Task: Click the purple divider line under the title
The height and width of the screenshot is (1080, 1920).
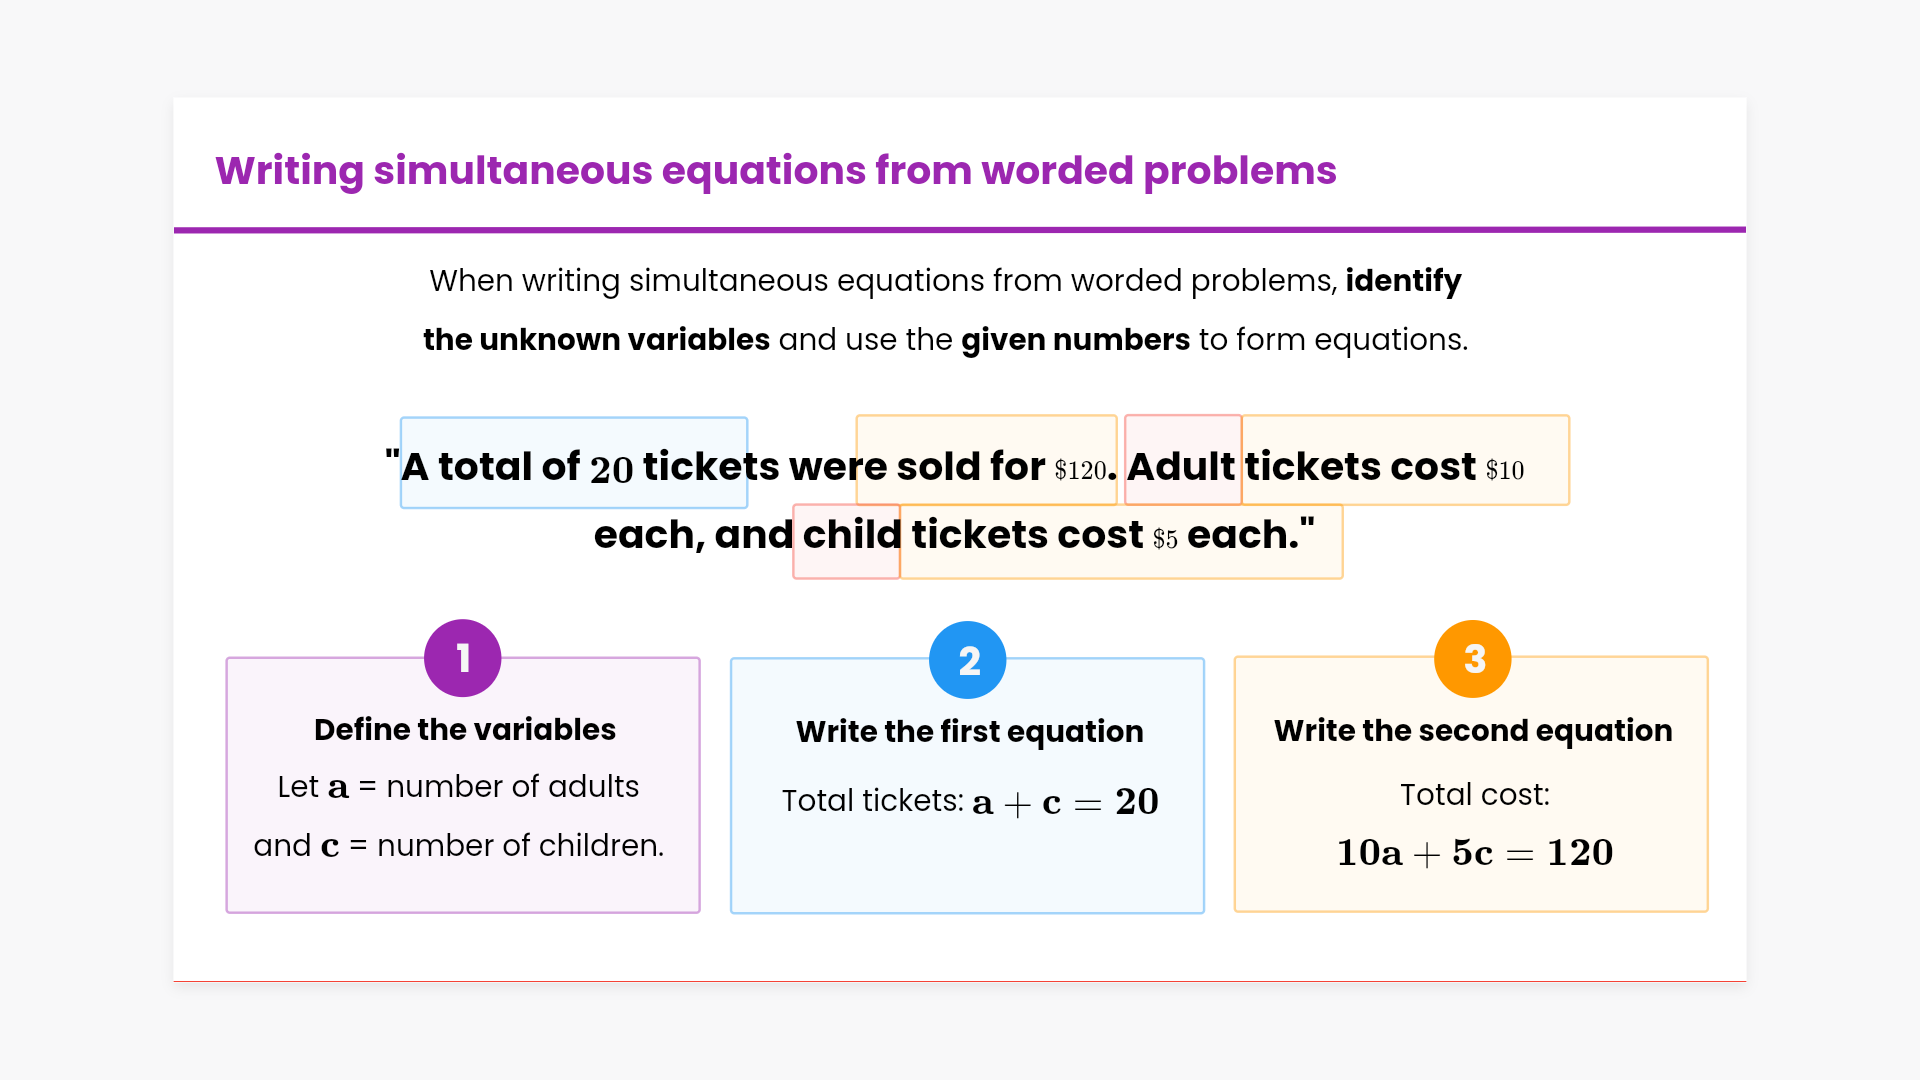Action: click(960, 230)
